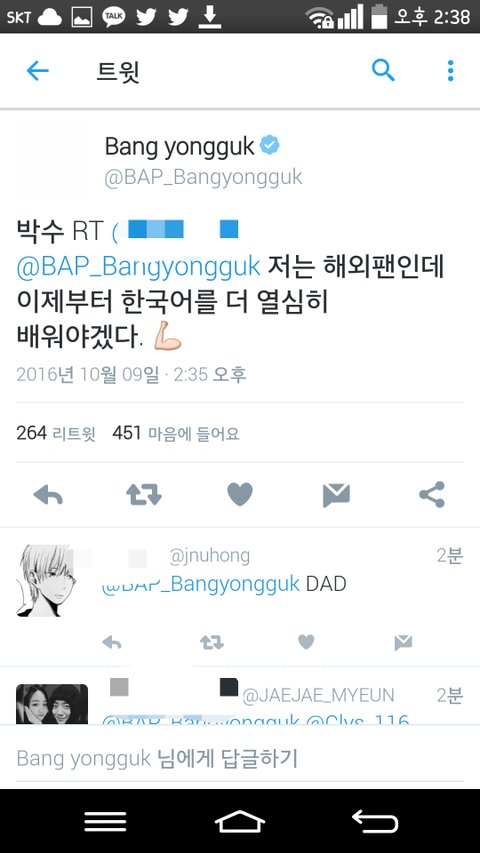View the 264 리트윗 list
This screenshot has height=853, width=480.
tap(56, 434)
